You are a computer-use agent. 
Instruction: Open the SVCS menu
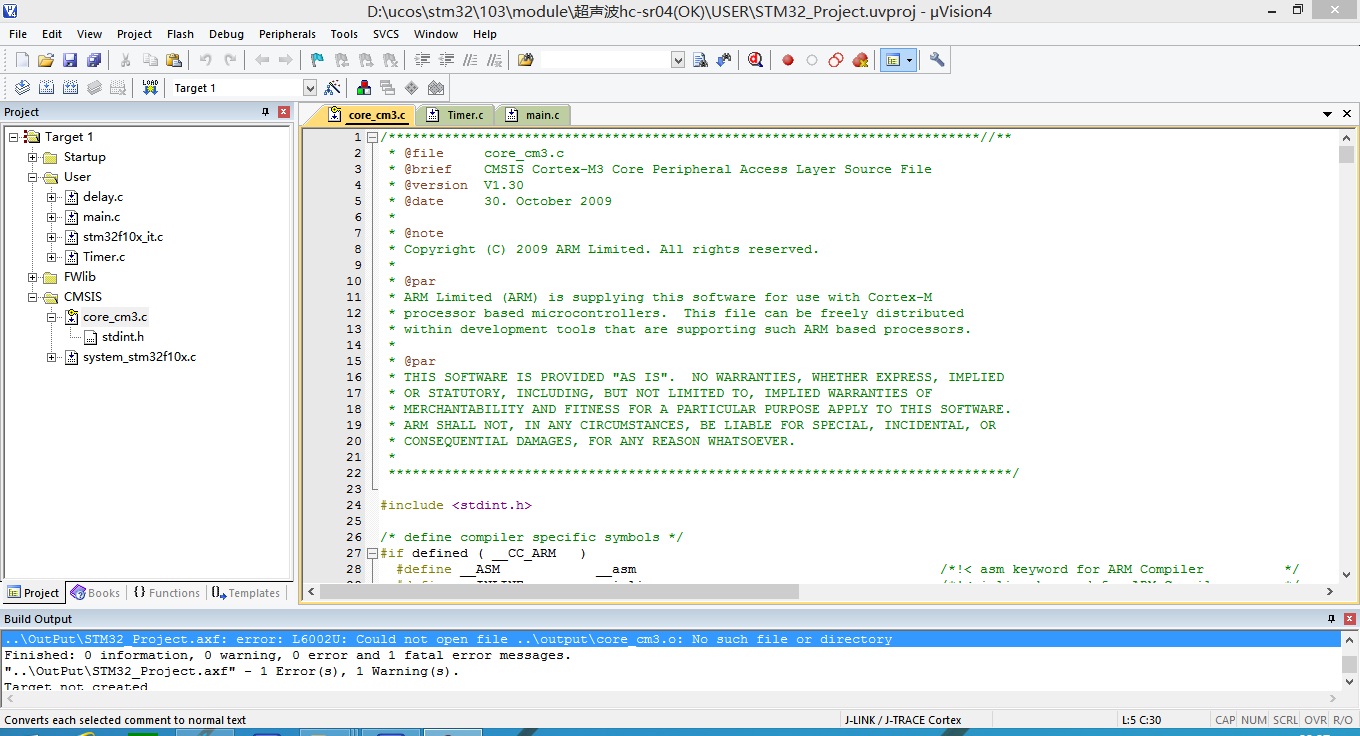386,34
